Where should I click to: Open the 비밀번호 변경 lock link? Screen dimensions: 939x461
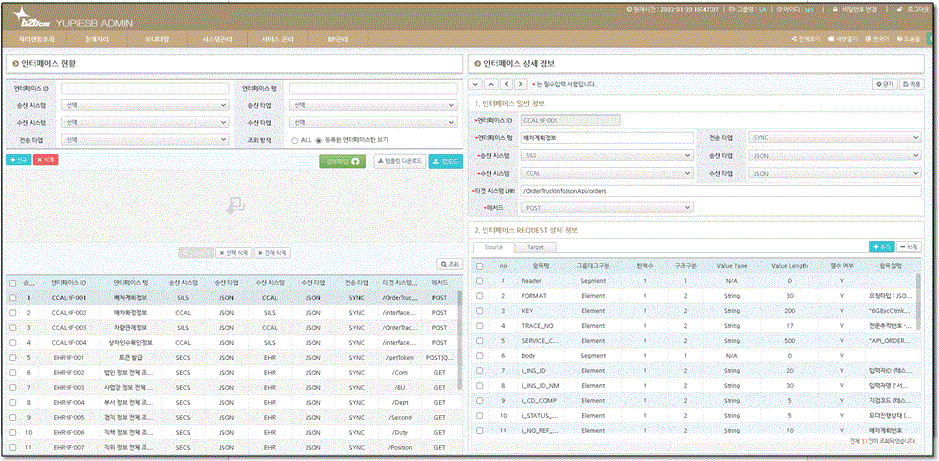[x=855, y=10]
